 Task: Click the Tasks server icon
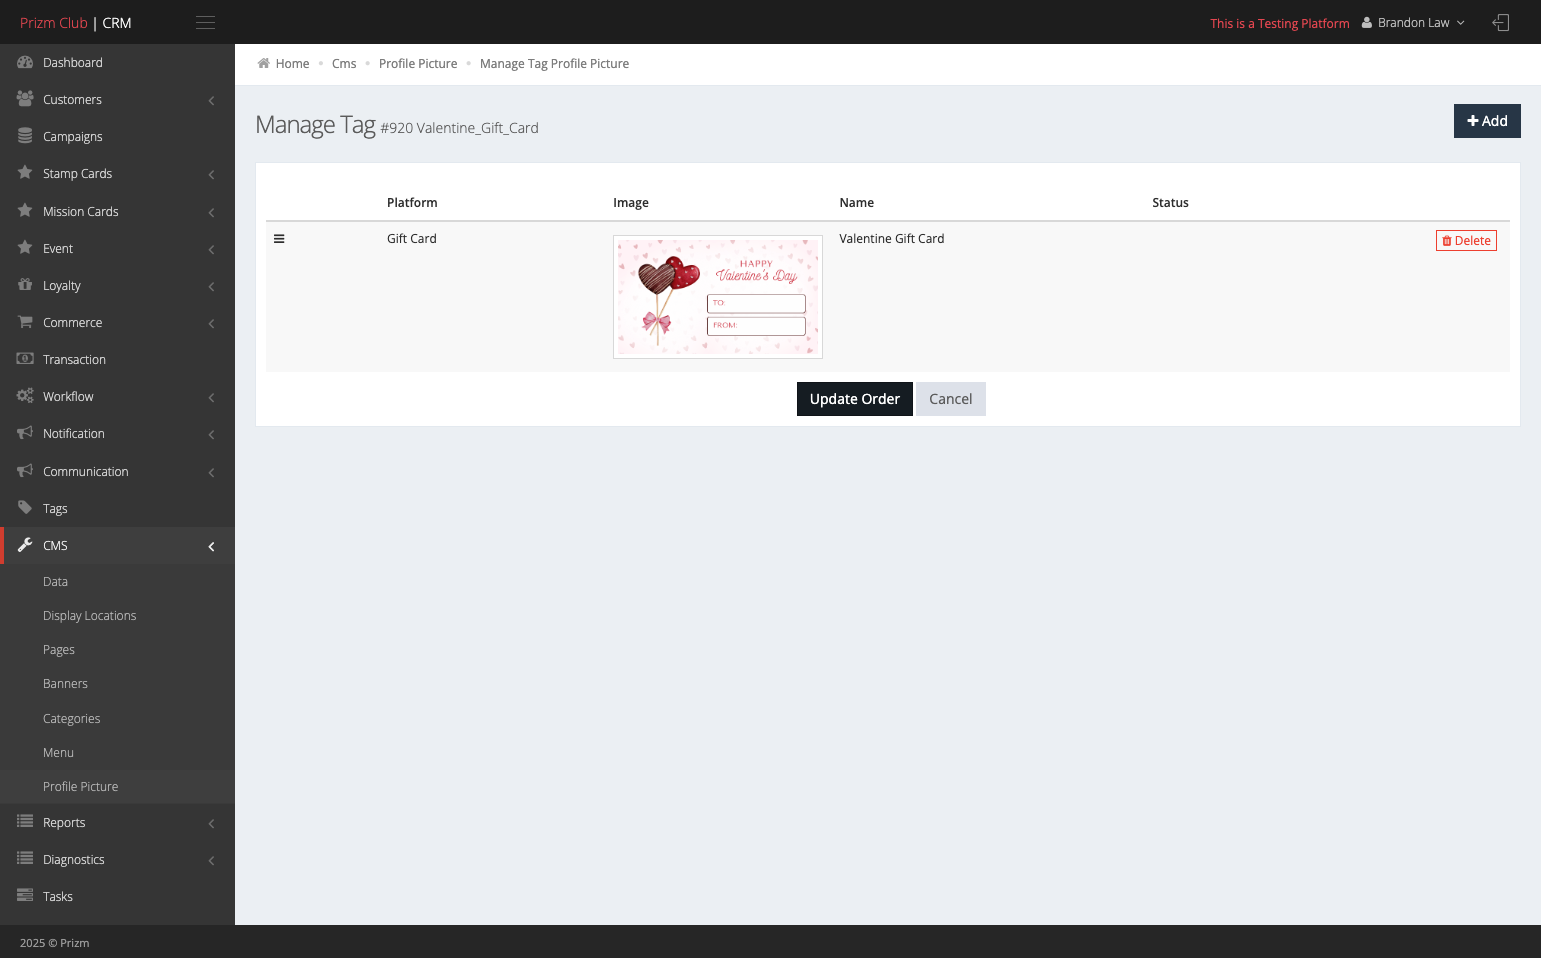pyautogui.click(x=25, y=896)
